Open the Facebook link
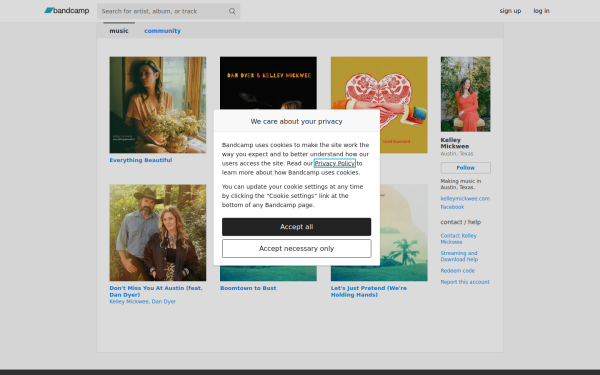This screenshot has width=600, height=375. (x=452, y=207)
